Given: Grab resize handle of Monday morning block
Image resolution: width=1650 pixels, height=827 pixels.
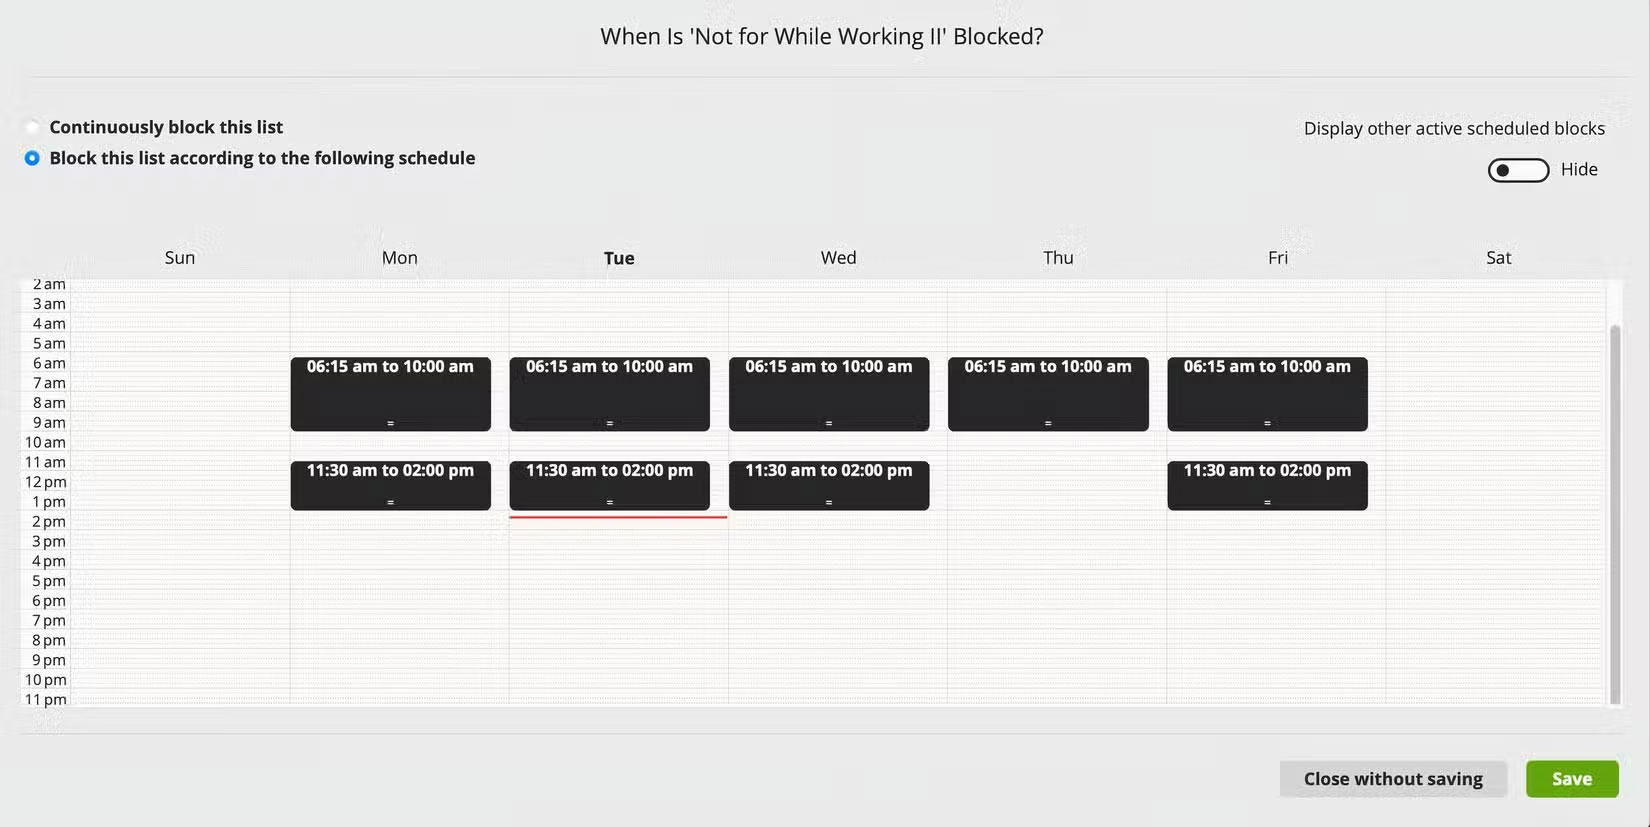Looking at the screenshot, I should (390, 424).
